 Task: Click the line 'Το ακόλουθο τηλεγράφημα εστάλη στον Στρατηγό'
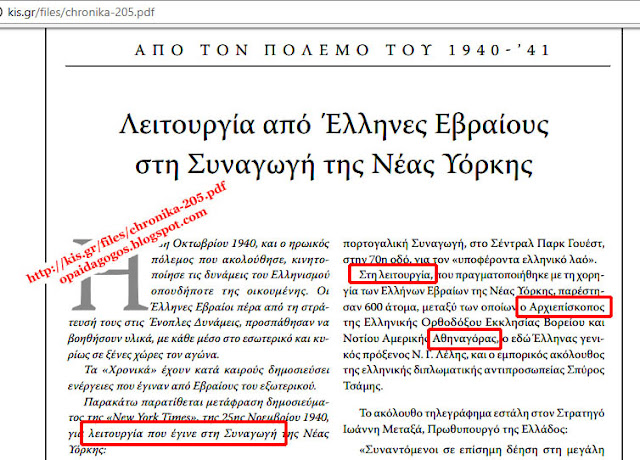pos(482,413)
